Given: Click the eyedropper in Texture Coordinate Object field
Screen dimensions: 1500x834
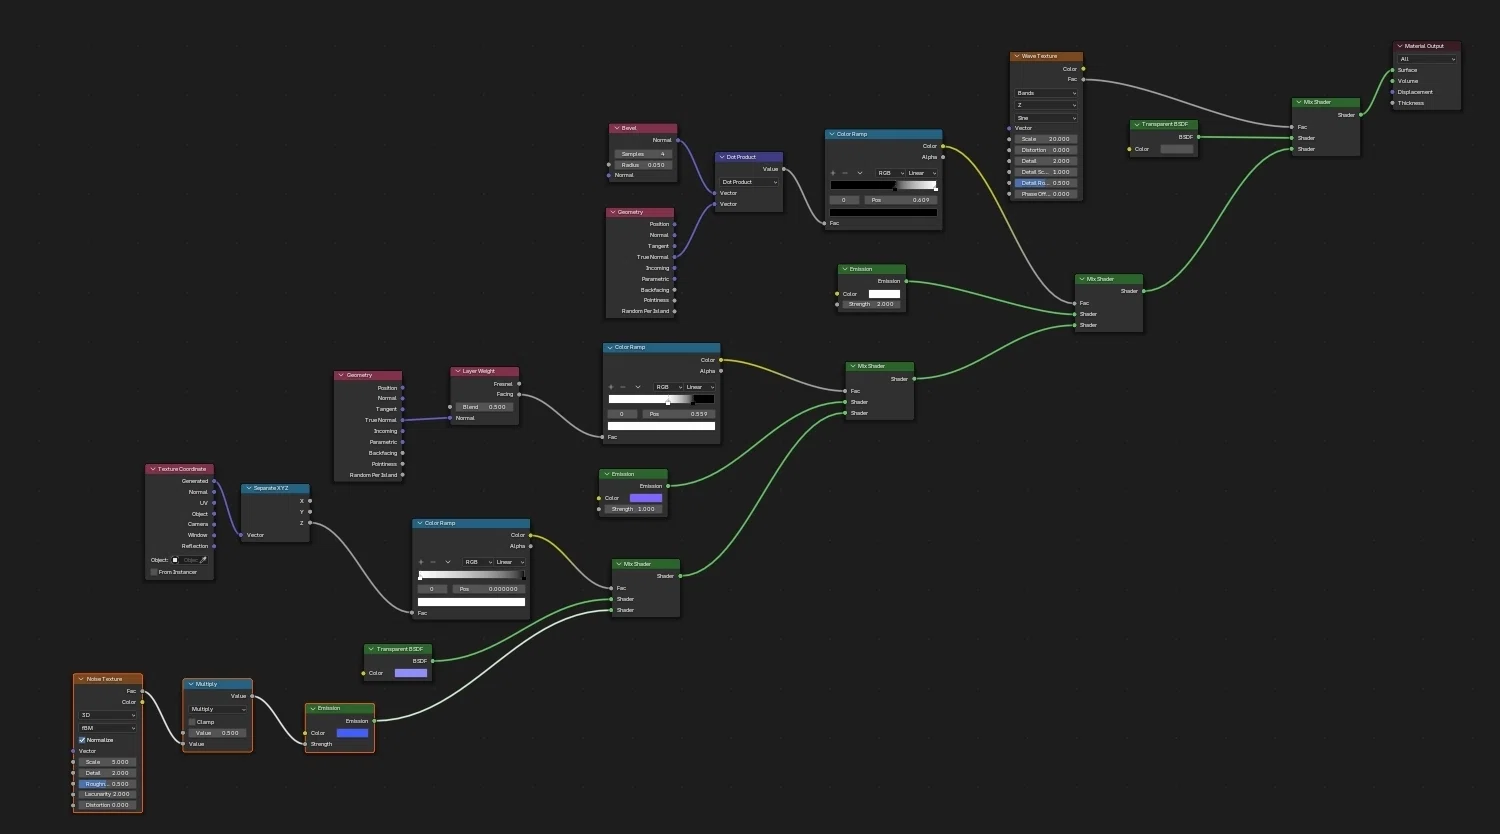Looking at the screenshot, I should [x=203, y=560].
